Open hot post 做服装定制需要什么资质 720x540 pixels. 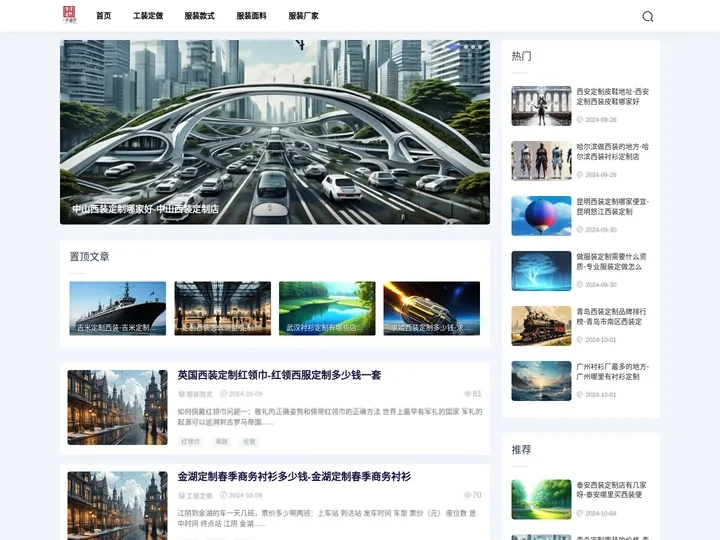tap(611, 262)
